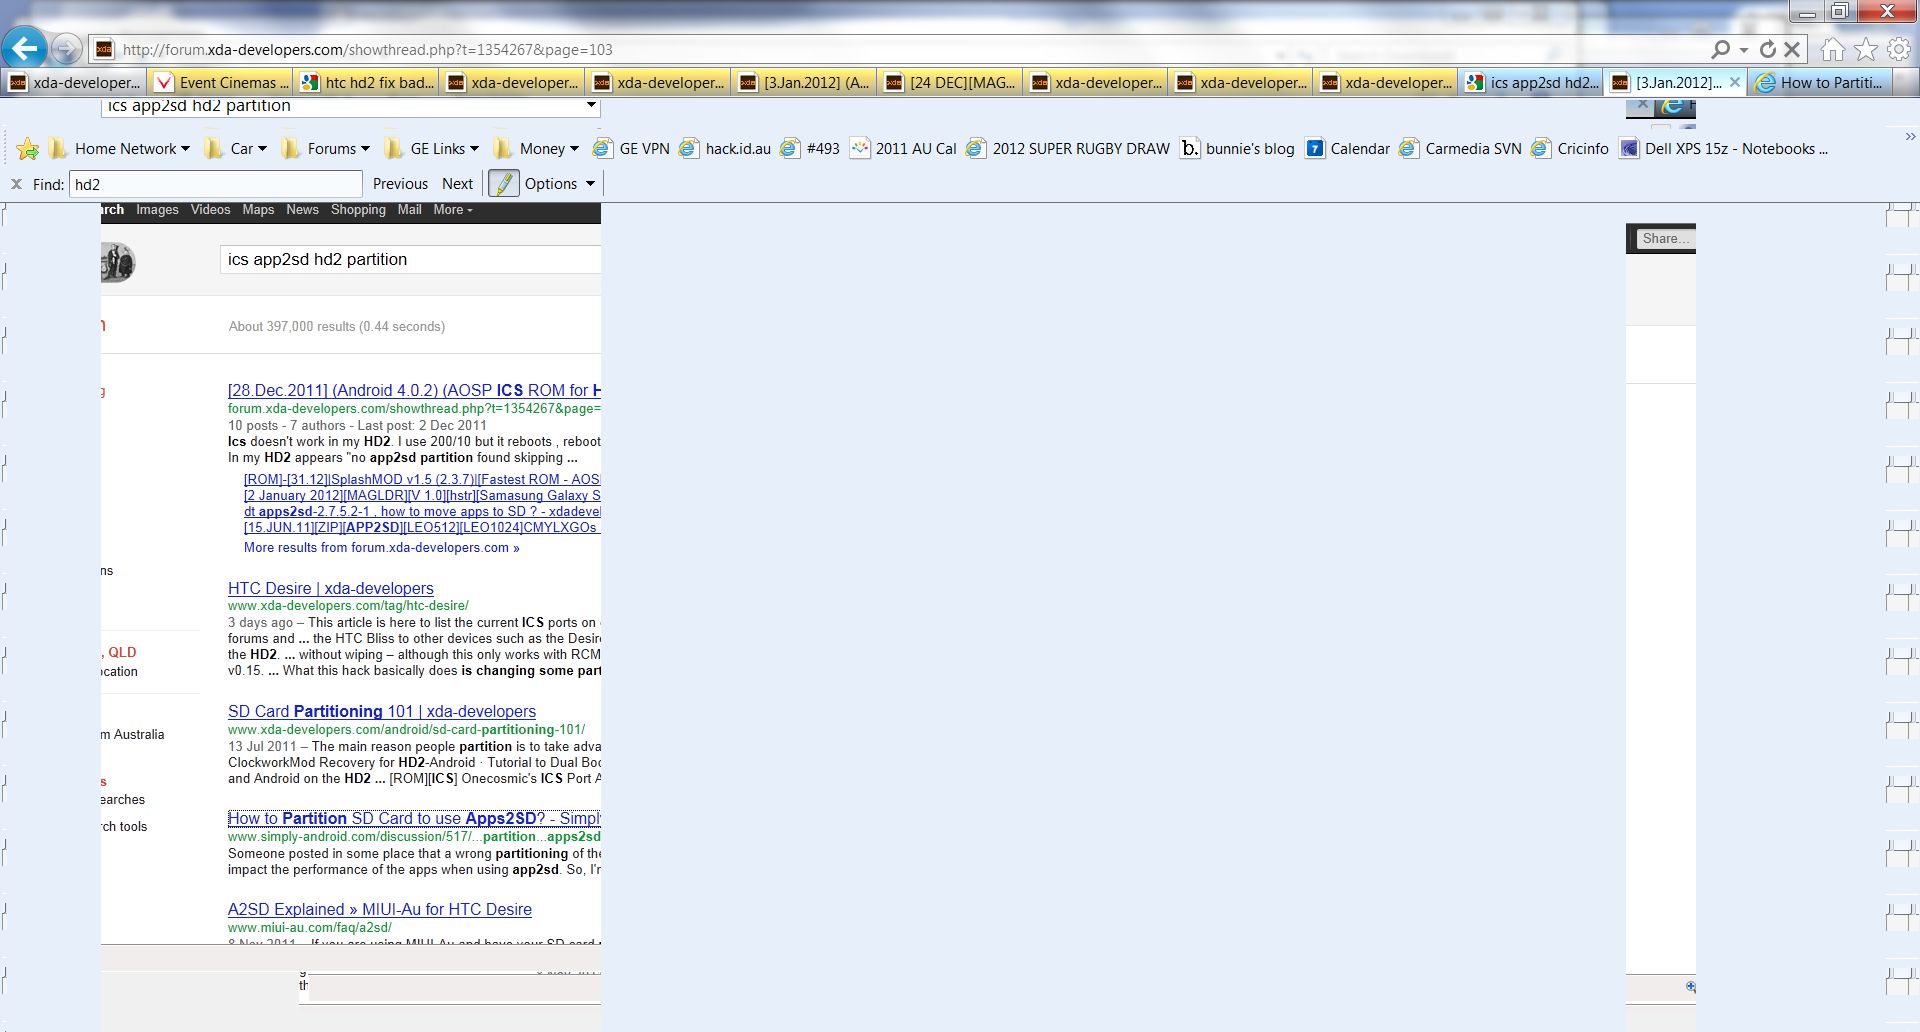Click Mail in the Google top bar
The width and height of the screenshot is (1920, 1032).
tap(409, 210)
